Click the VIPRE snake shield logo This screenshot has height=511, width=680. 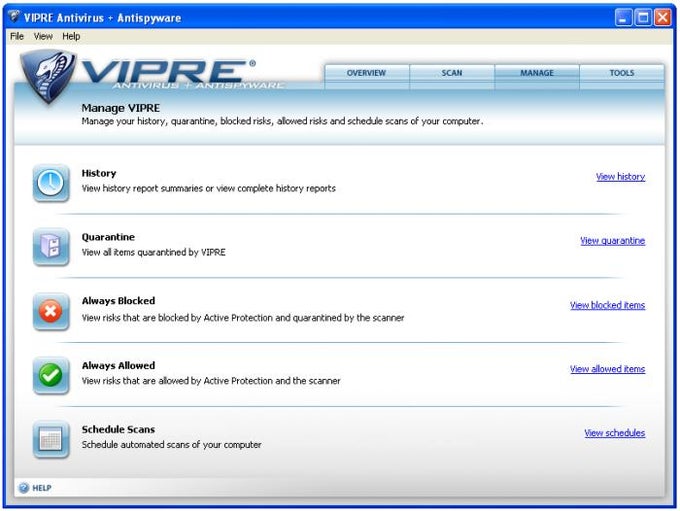[x=48, y=76]
